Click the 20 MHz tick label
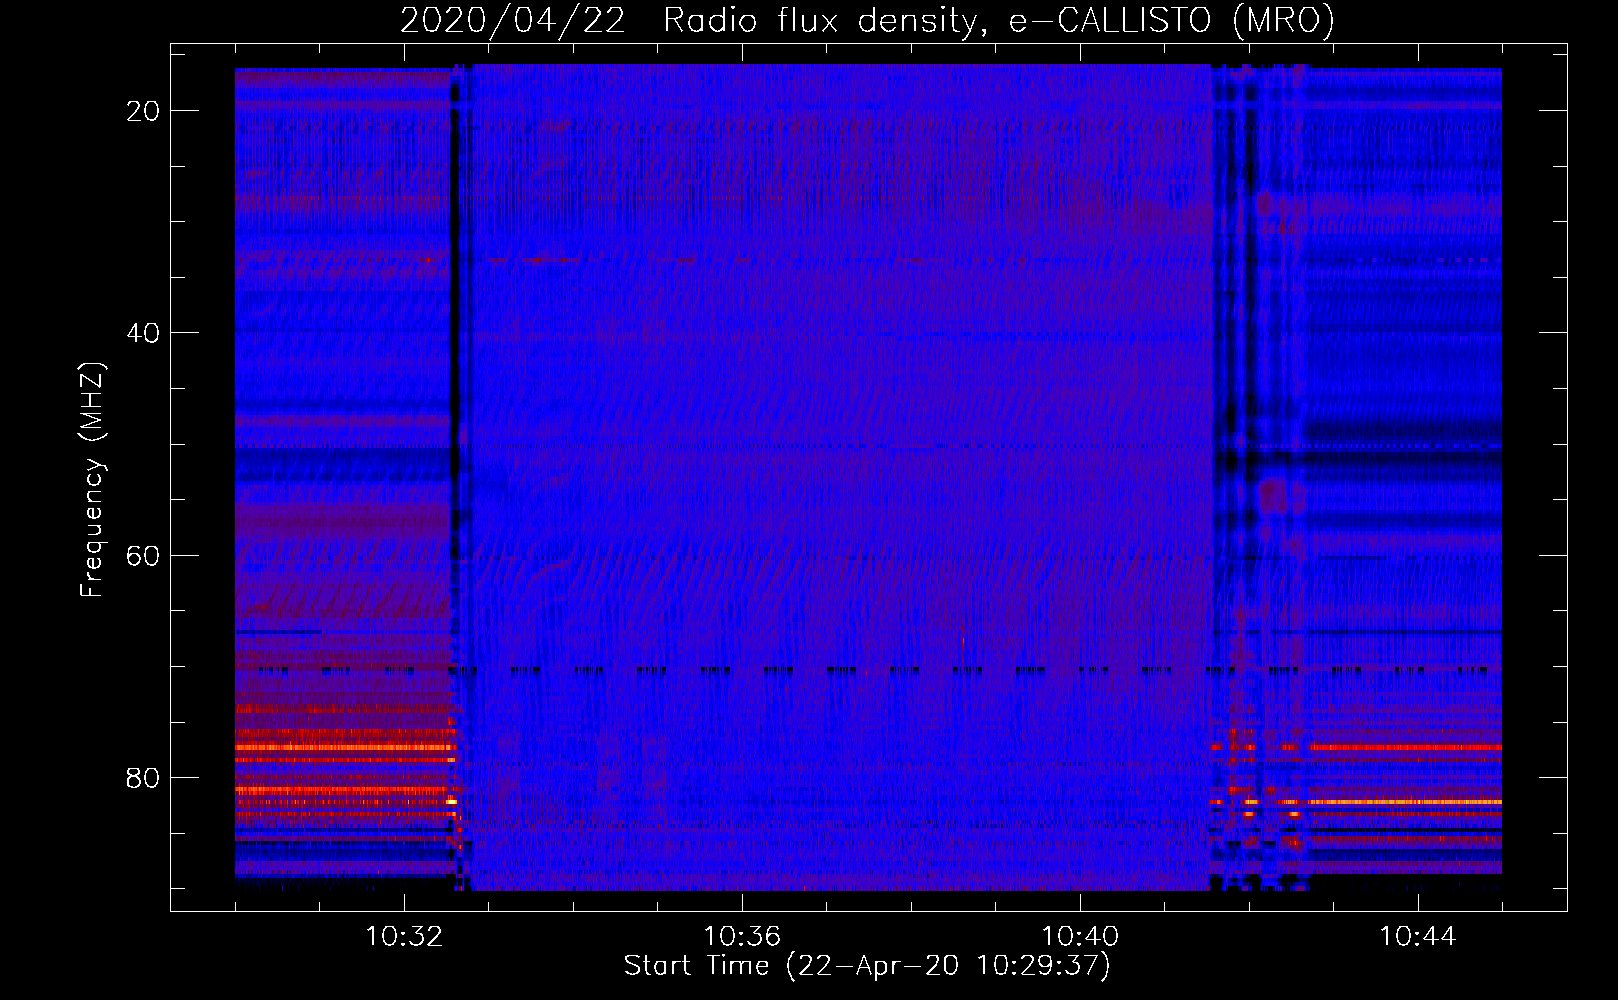This screenshot has width=1618, height=1000. point(143,111)
